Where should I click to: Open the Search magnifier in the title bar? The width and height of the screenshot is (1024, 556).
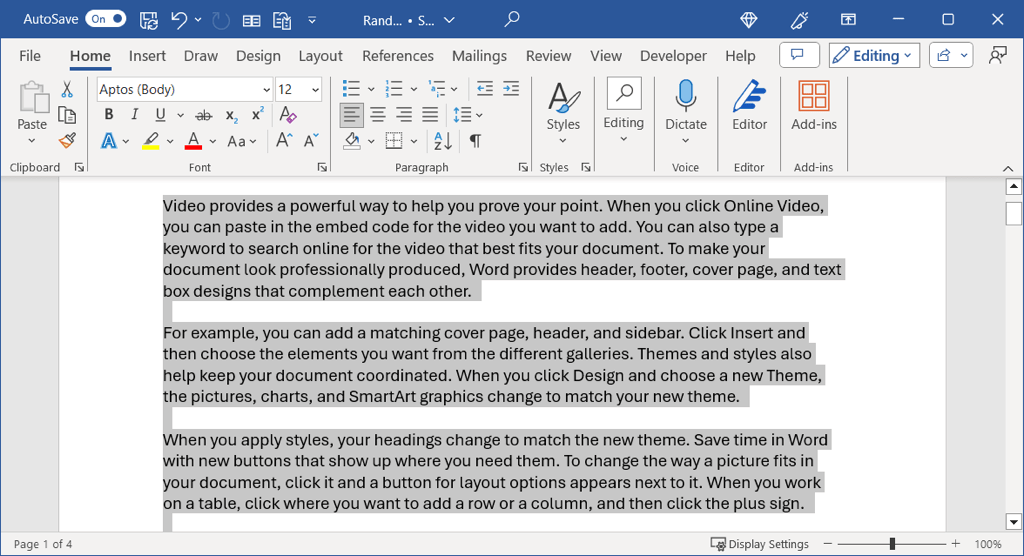click(512, 19)
